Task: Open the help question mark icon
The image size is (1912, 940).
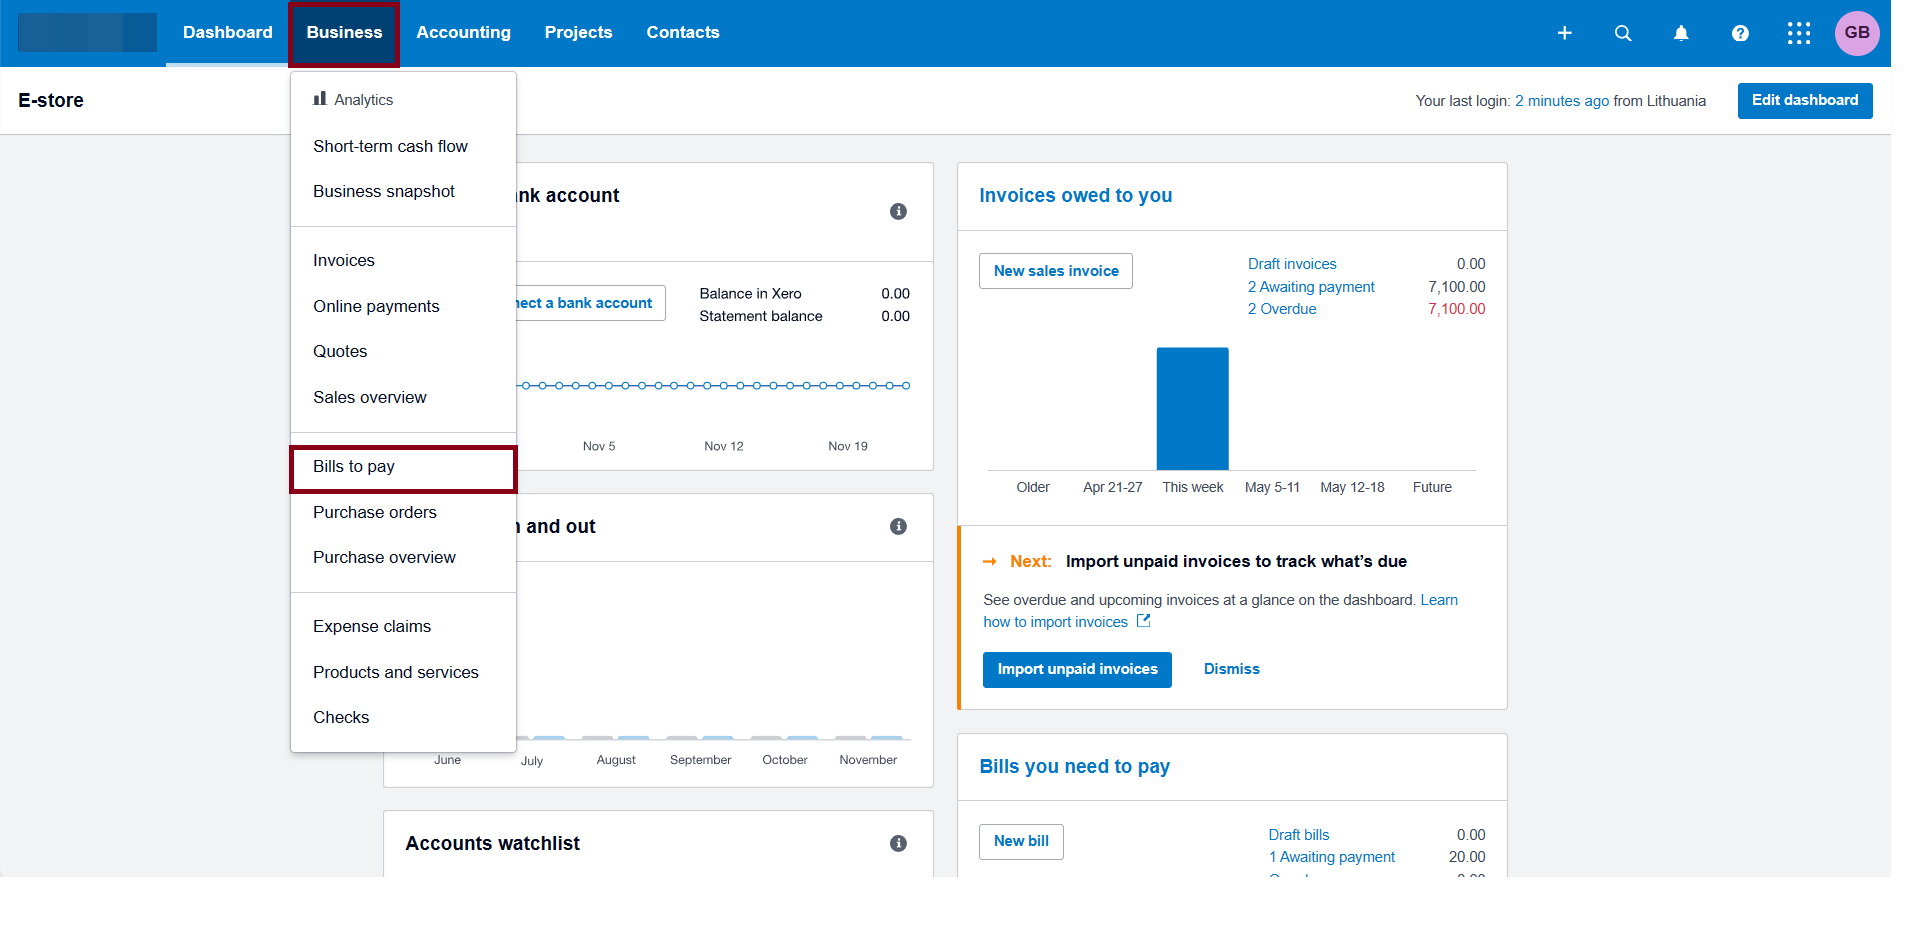Action: (x=1740, y=33)
